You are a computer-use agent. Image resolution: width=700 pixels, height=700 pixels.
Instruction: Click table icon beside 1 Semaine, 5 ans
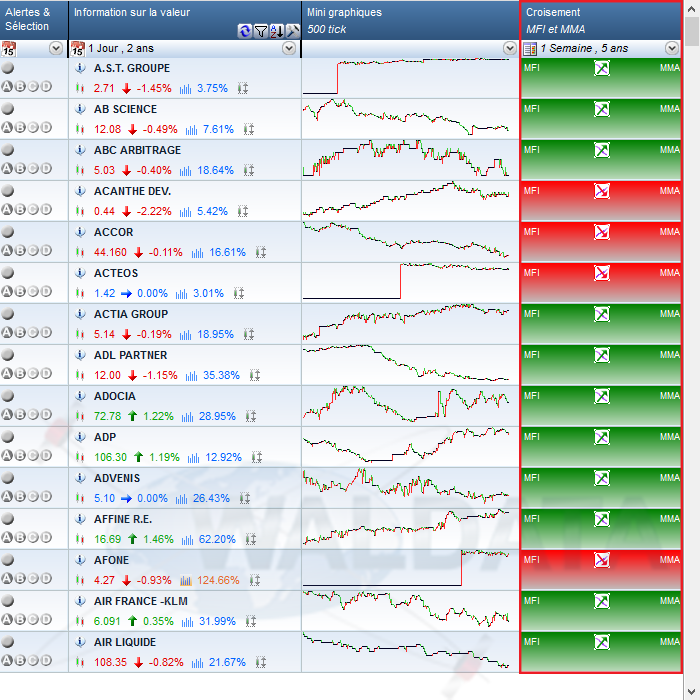tap(530, 49)
